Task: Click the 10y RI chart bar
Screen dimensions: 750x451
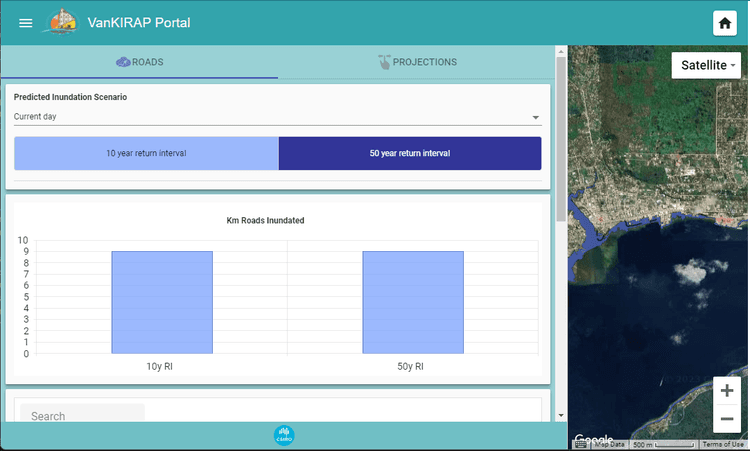Action: click(x=162, y=302)
